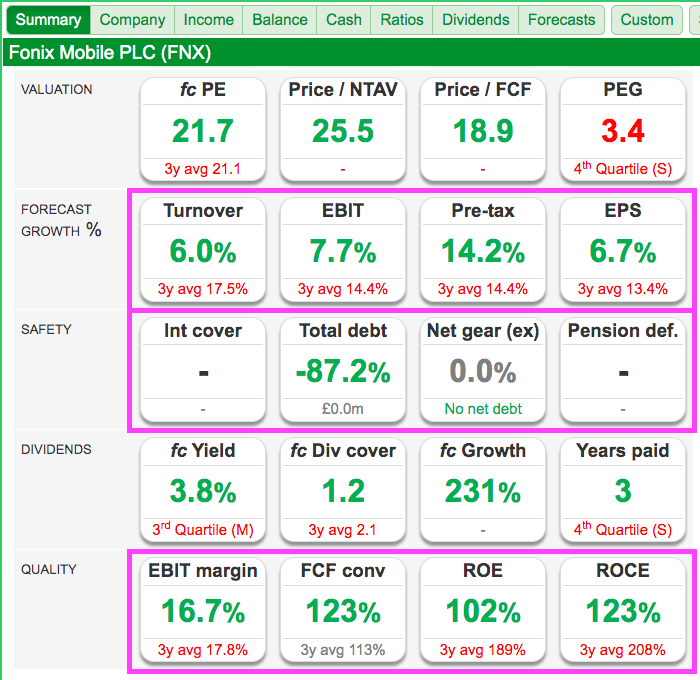700x680 pixels.
Task: Click '3y avg 17.8%' under EBIT margin
Action: [203, 650]
